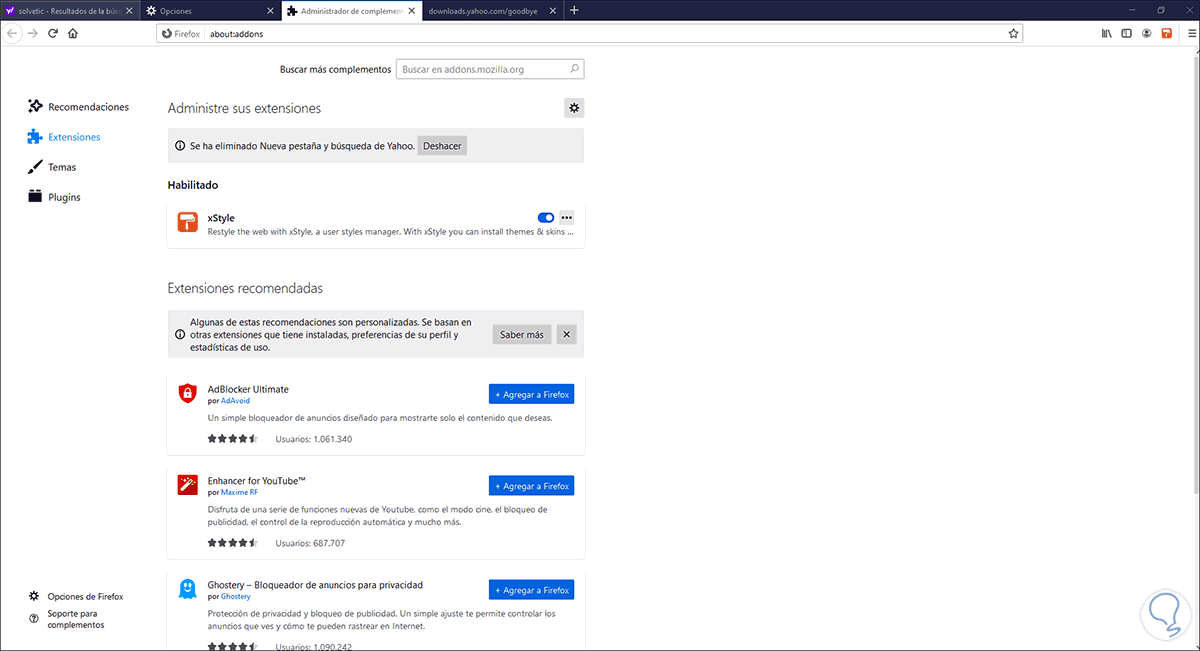Disable the xStyle extension toggle

[x=546, y=218]
